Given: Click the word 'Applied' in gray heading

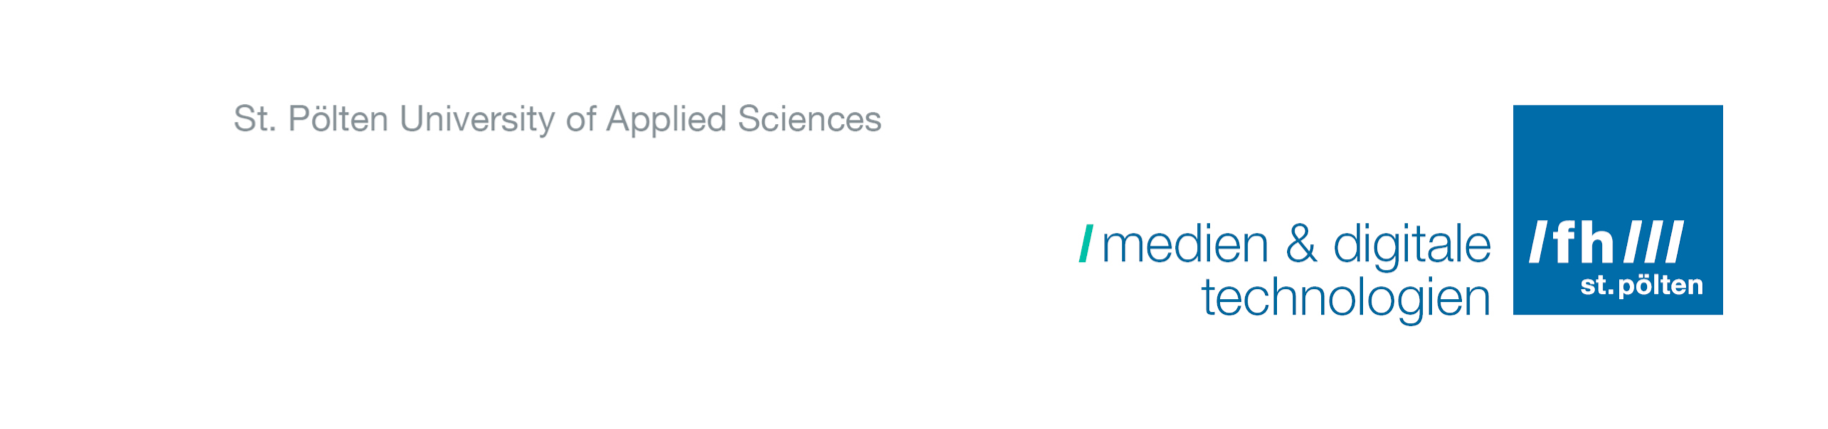Looking at the screenshot, I should coord(666,120).
